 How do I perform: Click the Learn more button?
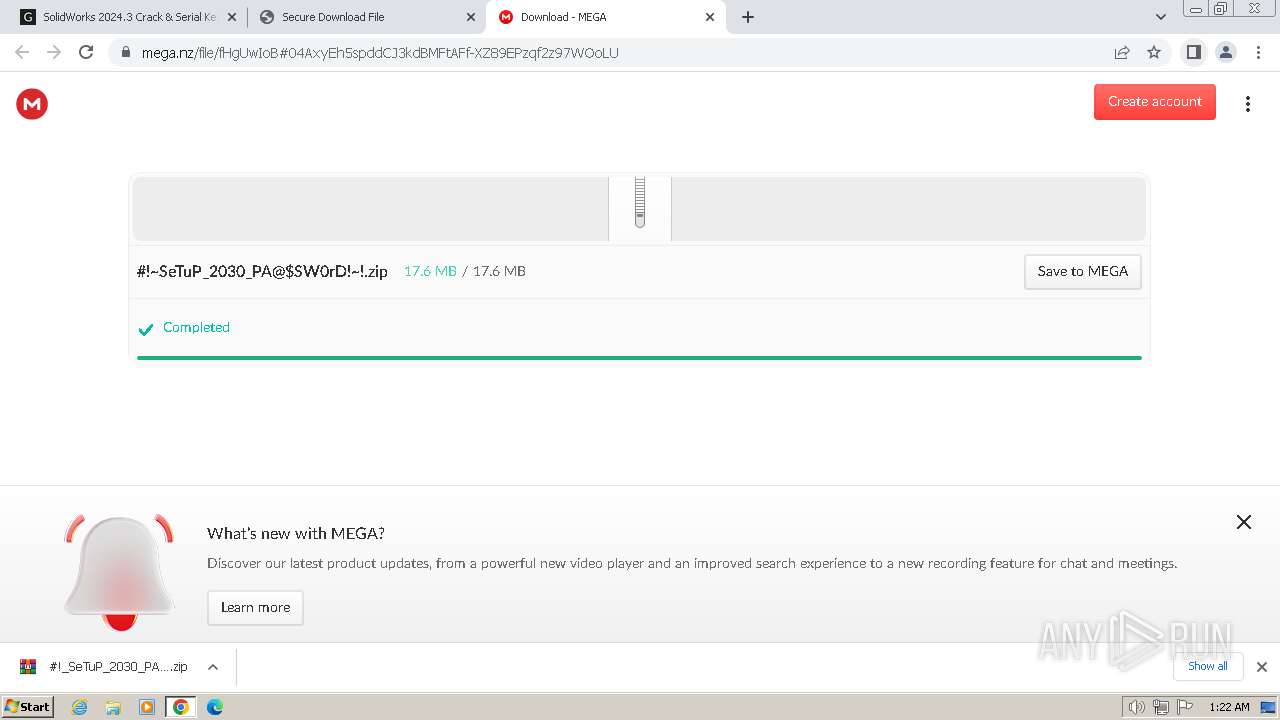click(x=255, y=607)
